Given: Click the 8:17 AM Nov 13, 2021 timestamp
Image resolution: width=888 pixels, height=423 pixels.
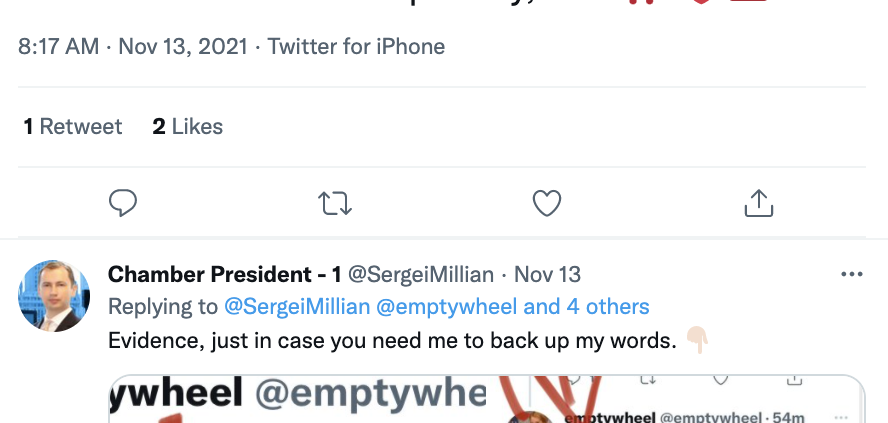Looking at the screenshot, I should (x=132, y=46).
